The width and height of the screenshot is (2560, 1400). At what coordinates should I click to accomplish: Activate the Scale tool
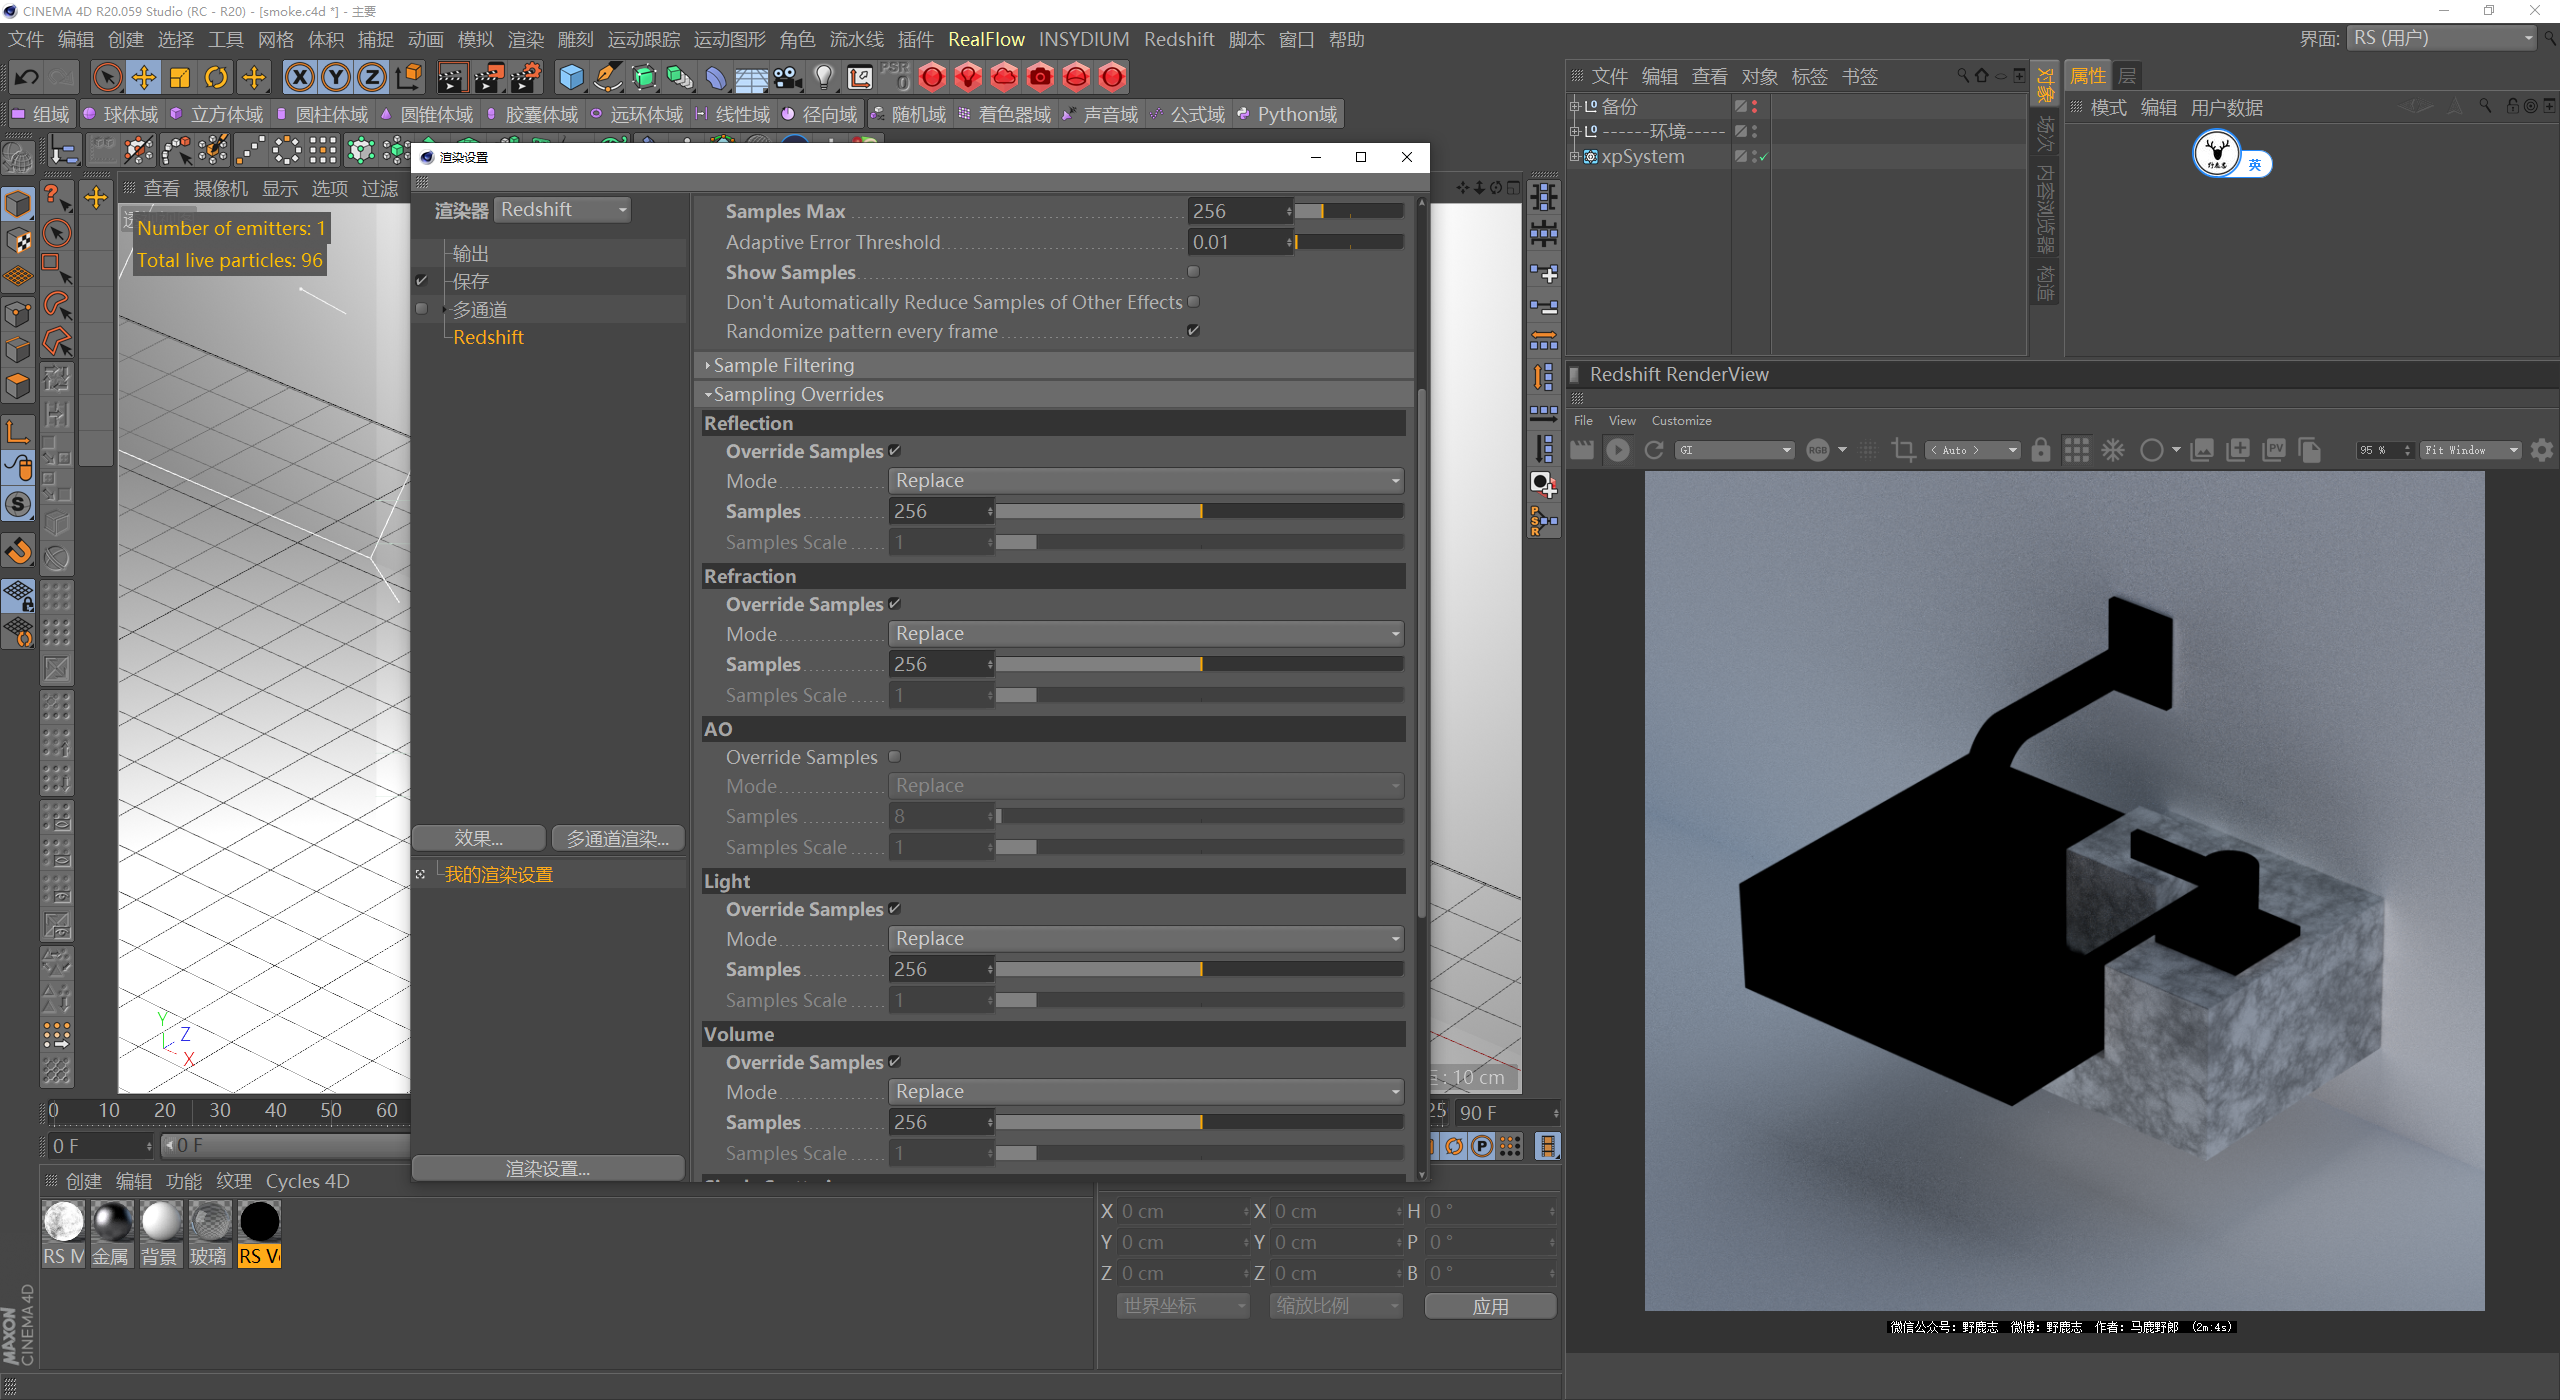click(180, 77)
